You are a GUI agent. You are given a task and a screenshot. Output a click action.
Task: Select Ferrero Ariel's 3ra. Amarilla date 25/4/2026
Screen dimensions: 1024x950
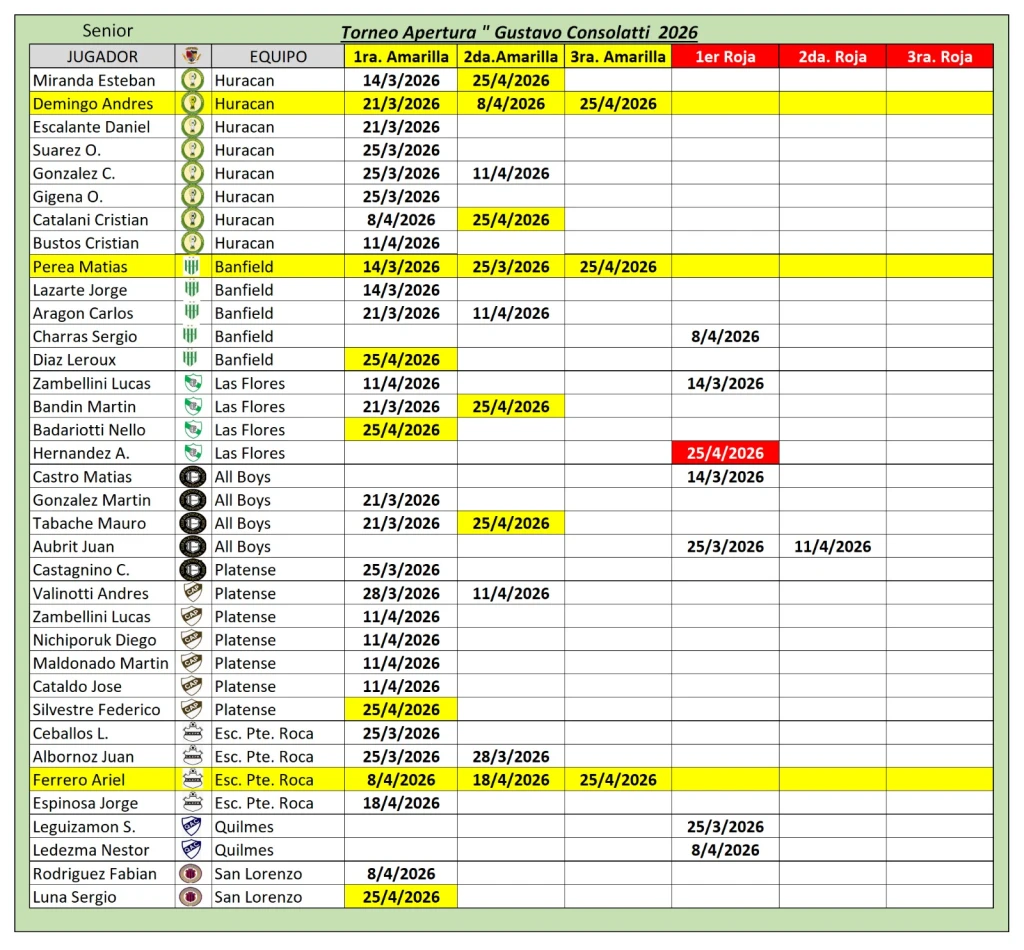click(618, 780)
